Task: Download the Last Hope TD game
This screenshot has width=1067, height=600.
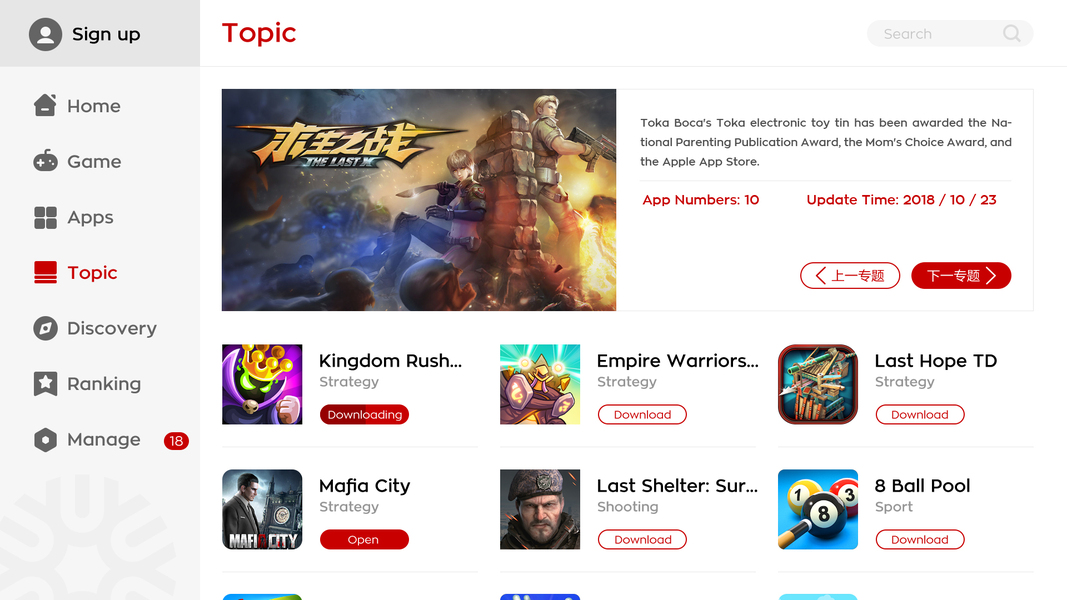Action: [x=920, y=414]
